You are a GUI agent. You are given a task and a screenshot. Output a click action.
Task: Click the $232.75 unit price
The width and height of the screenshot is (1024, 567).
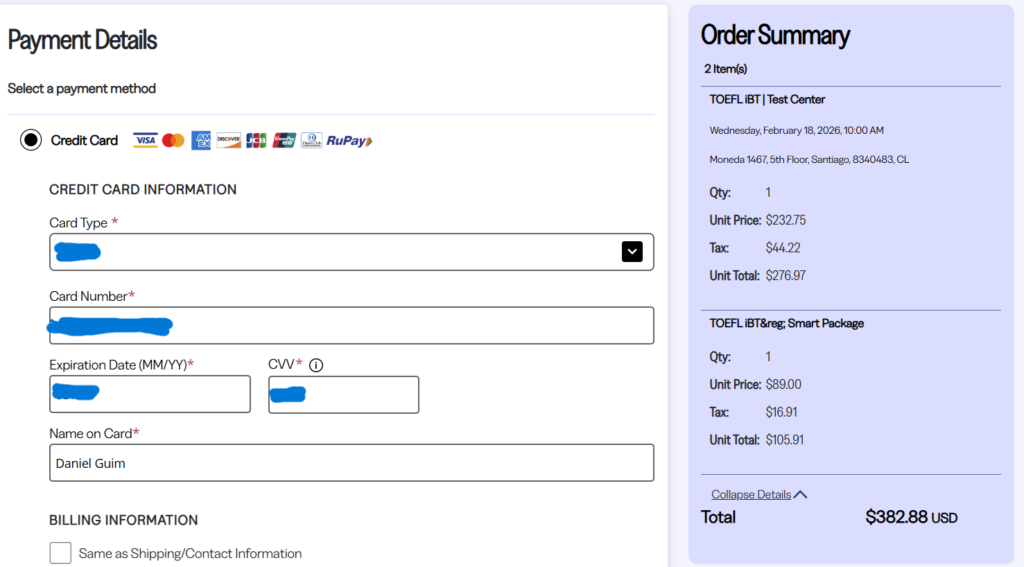point(786,220)
